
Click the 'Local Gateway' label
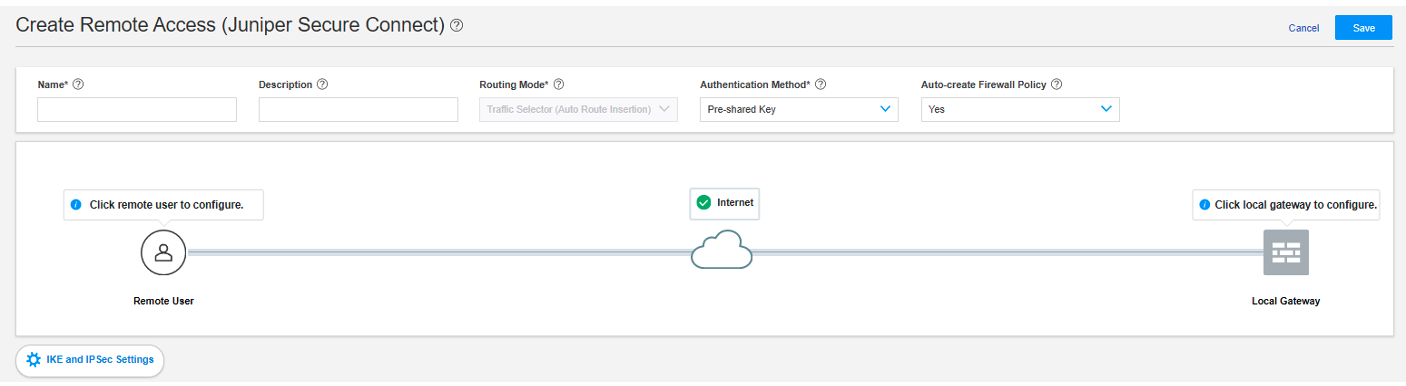[x=1286, y=300]
